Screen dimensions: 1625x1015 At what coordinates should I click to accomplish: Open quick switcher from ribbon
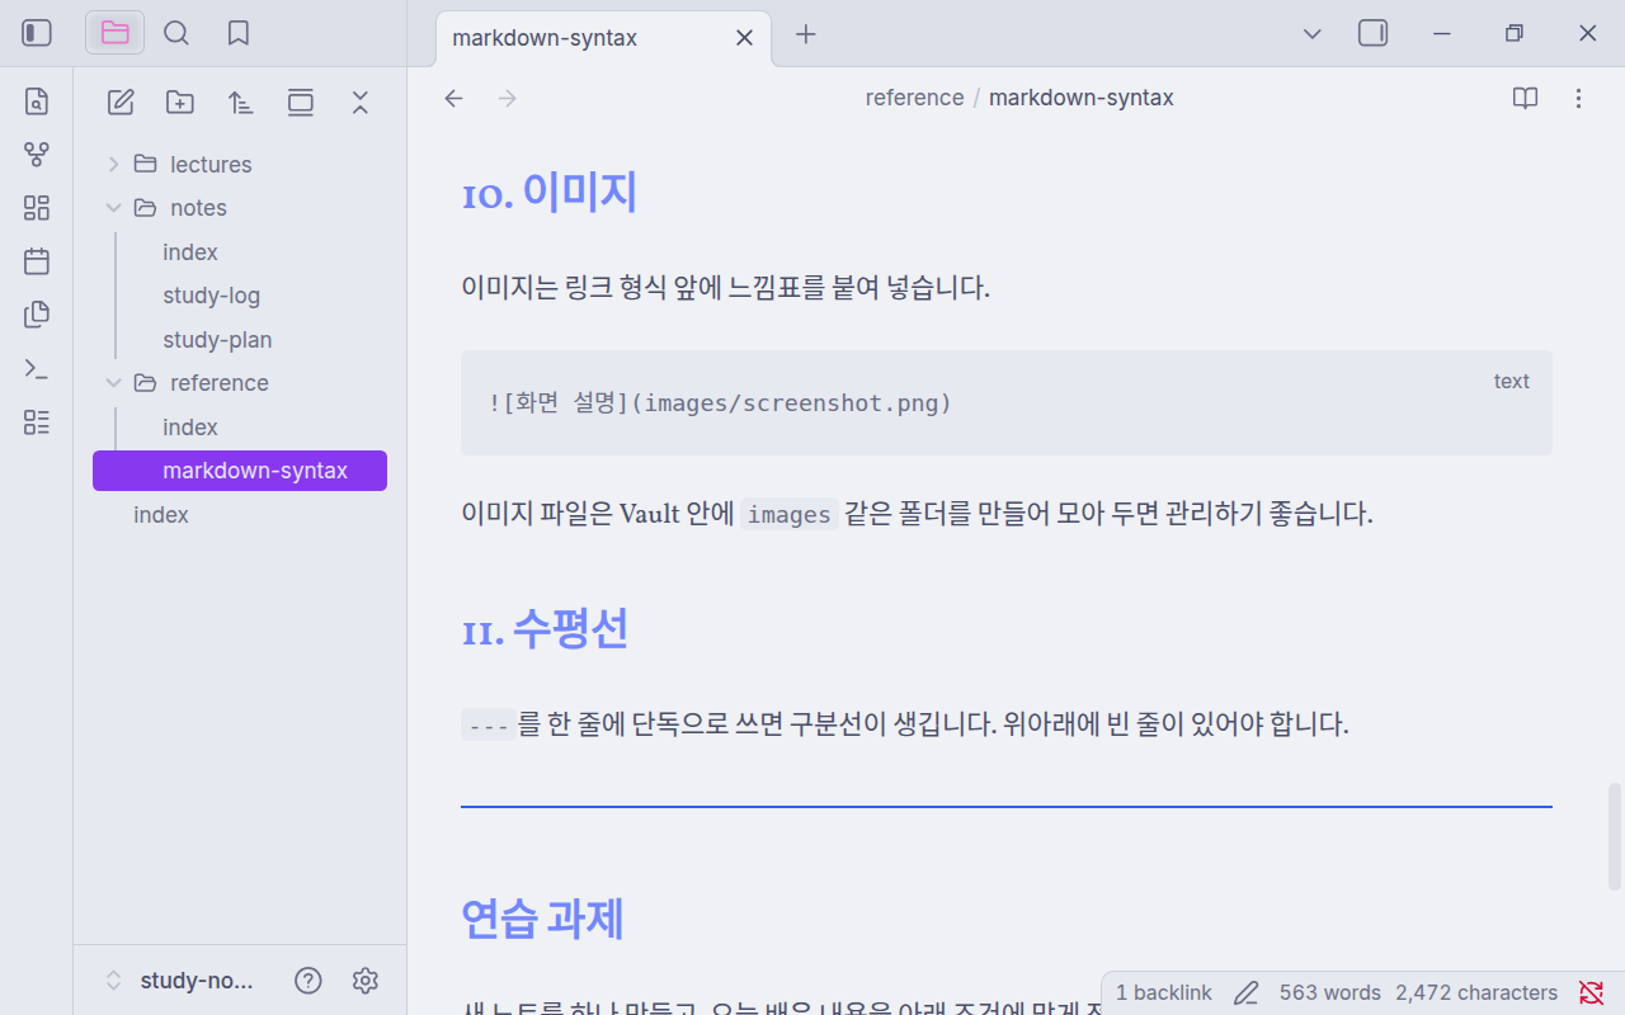(37, 101)
